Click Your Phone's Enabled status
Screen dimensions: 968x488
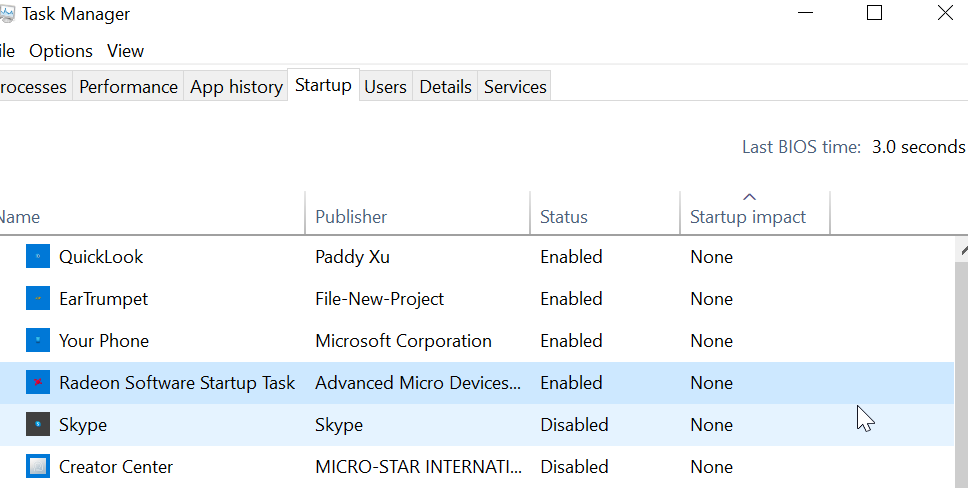coord(571,340)
